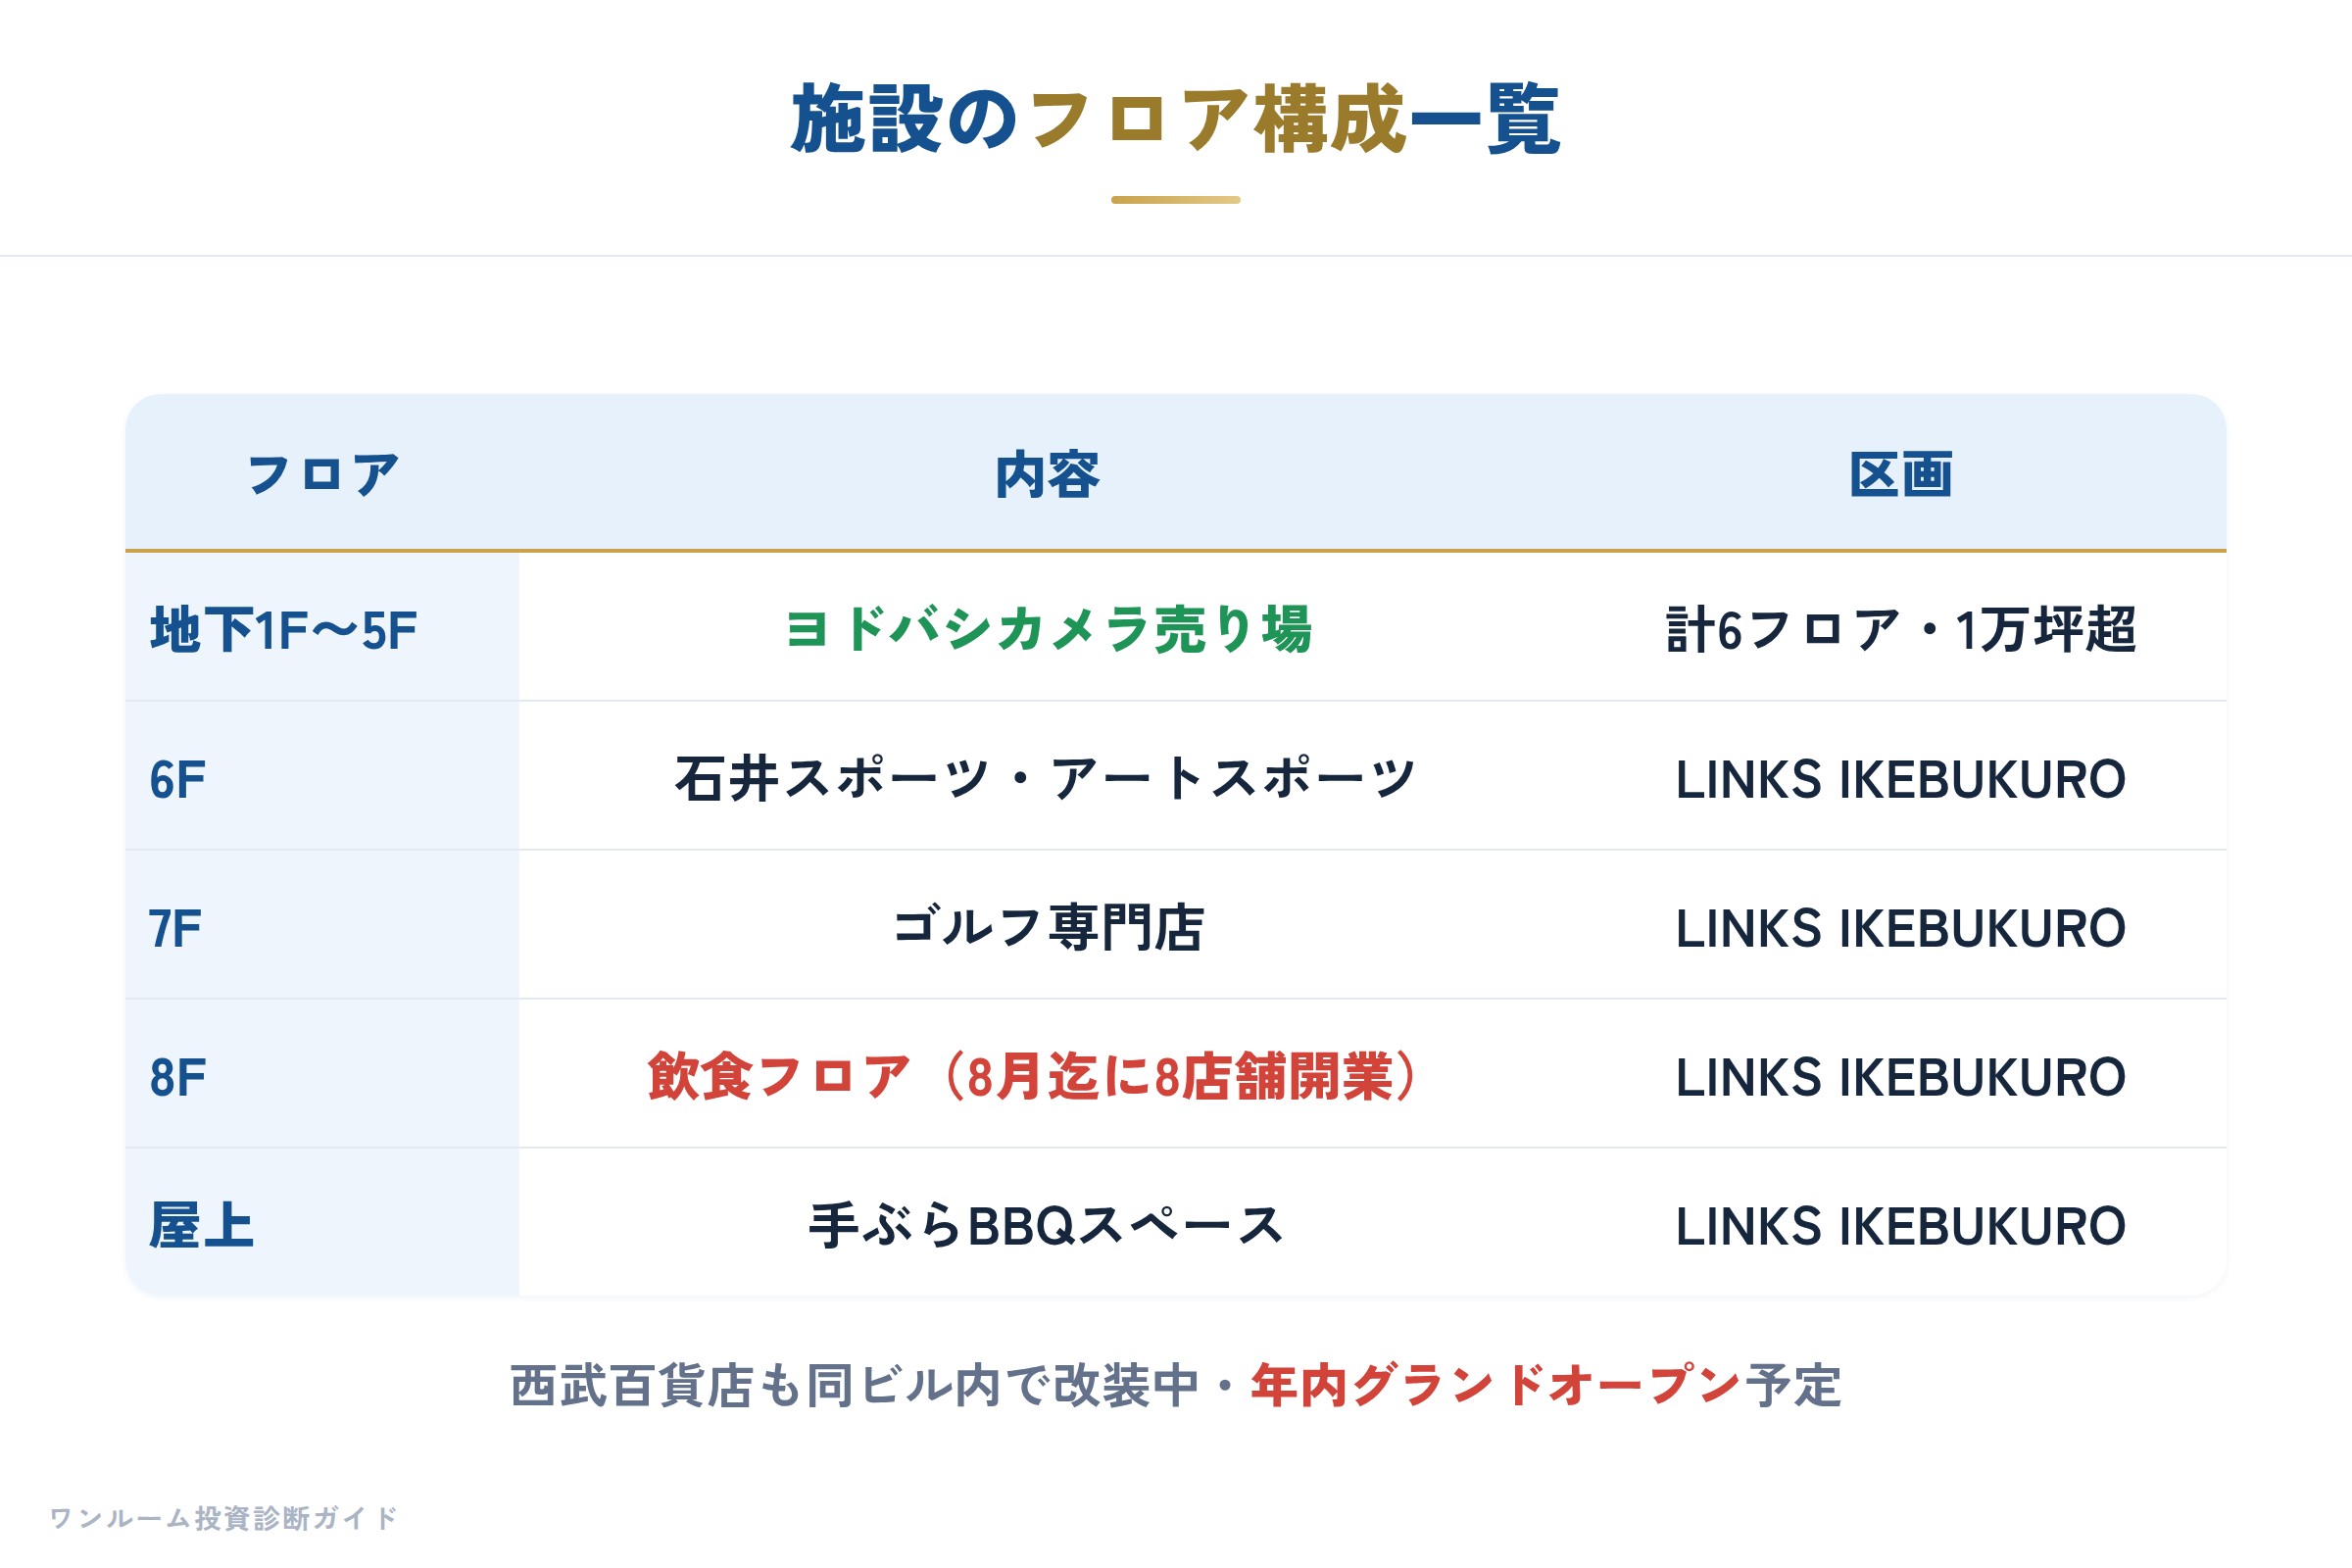Click LINKS IKEBUKURO in the 7F row

click(1901, 929)
